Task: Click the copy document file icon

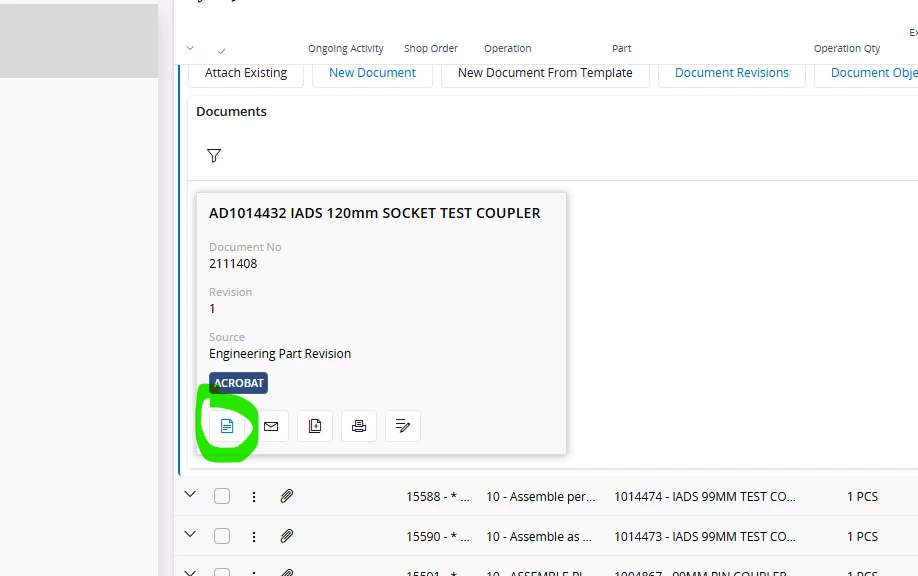Action: click(315, 426)
